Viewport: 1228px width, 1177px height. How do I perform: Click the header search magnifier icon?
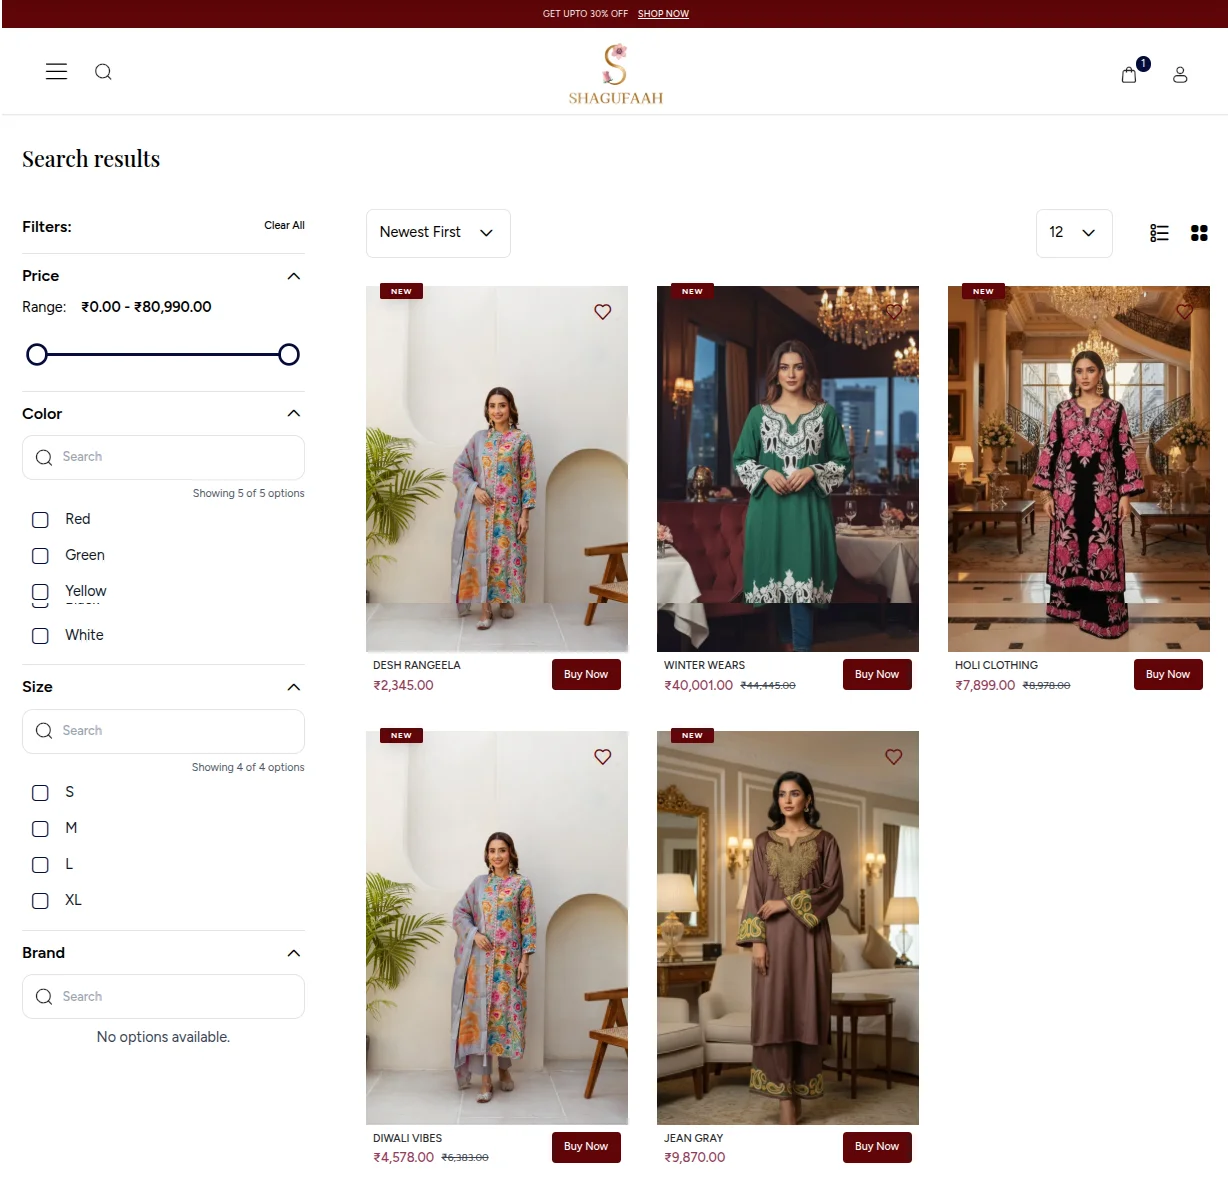pyautogui.click(x=103, y=72)
